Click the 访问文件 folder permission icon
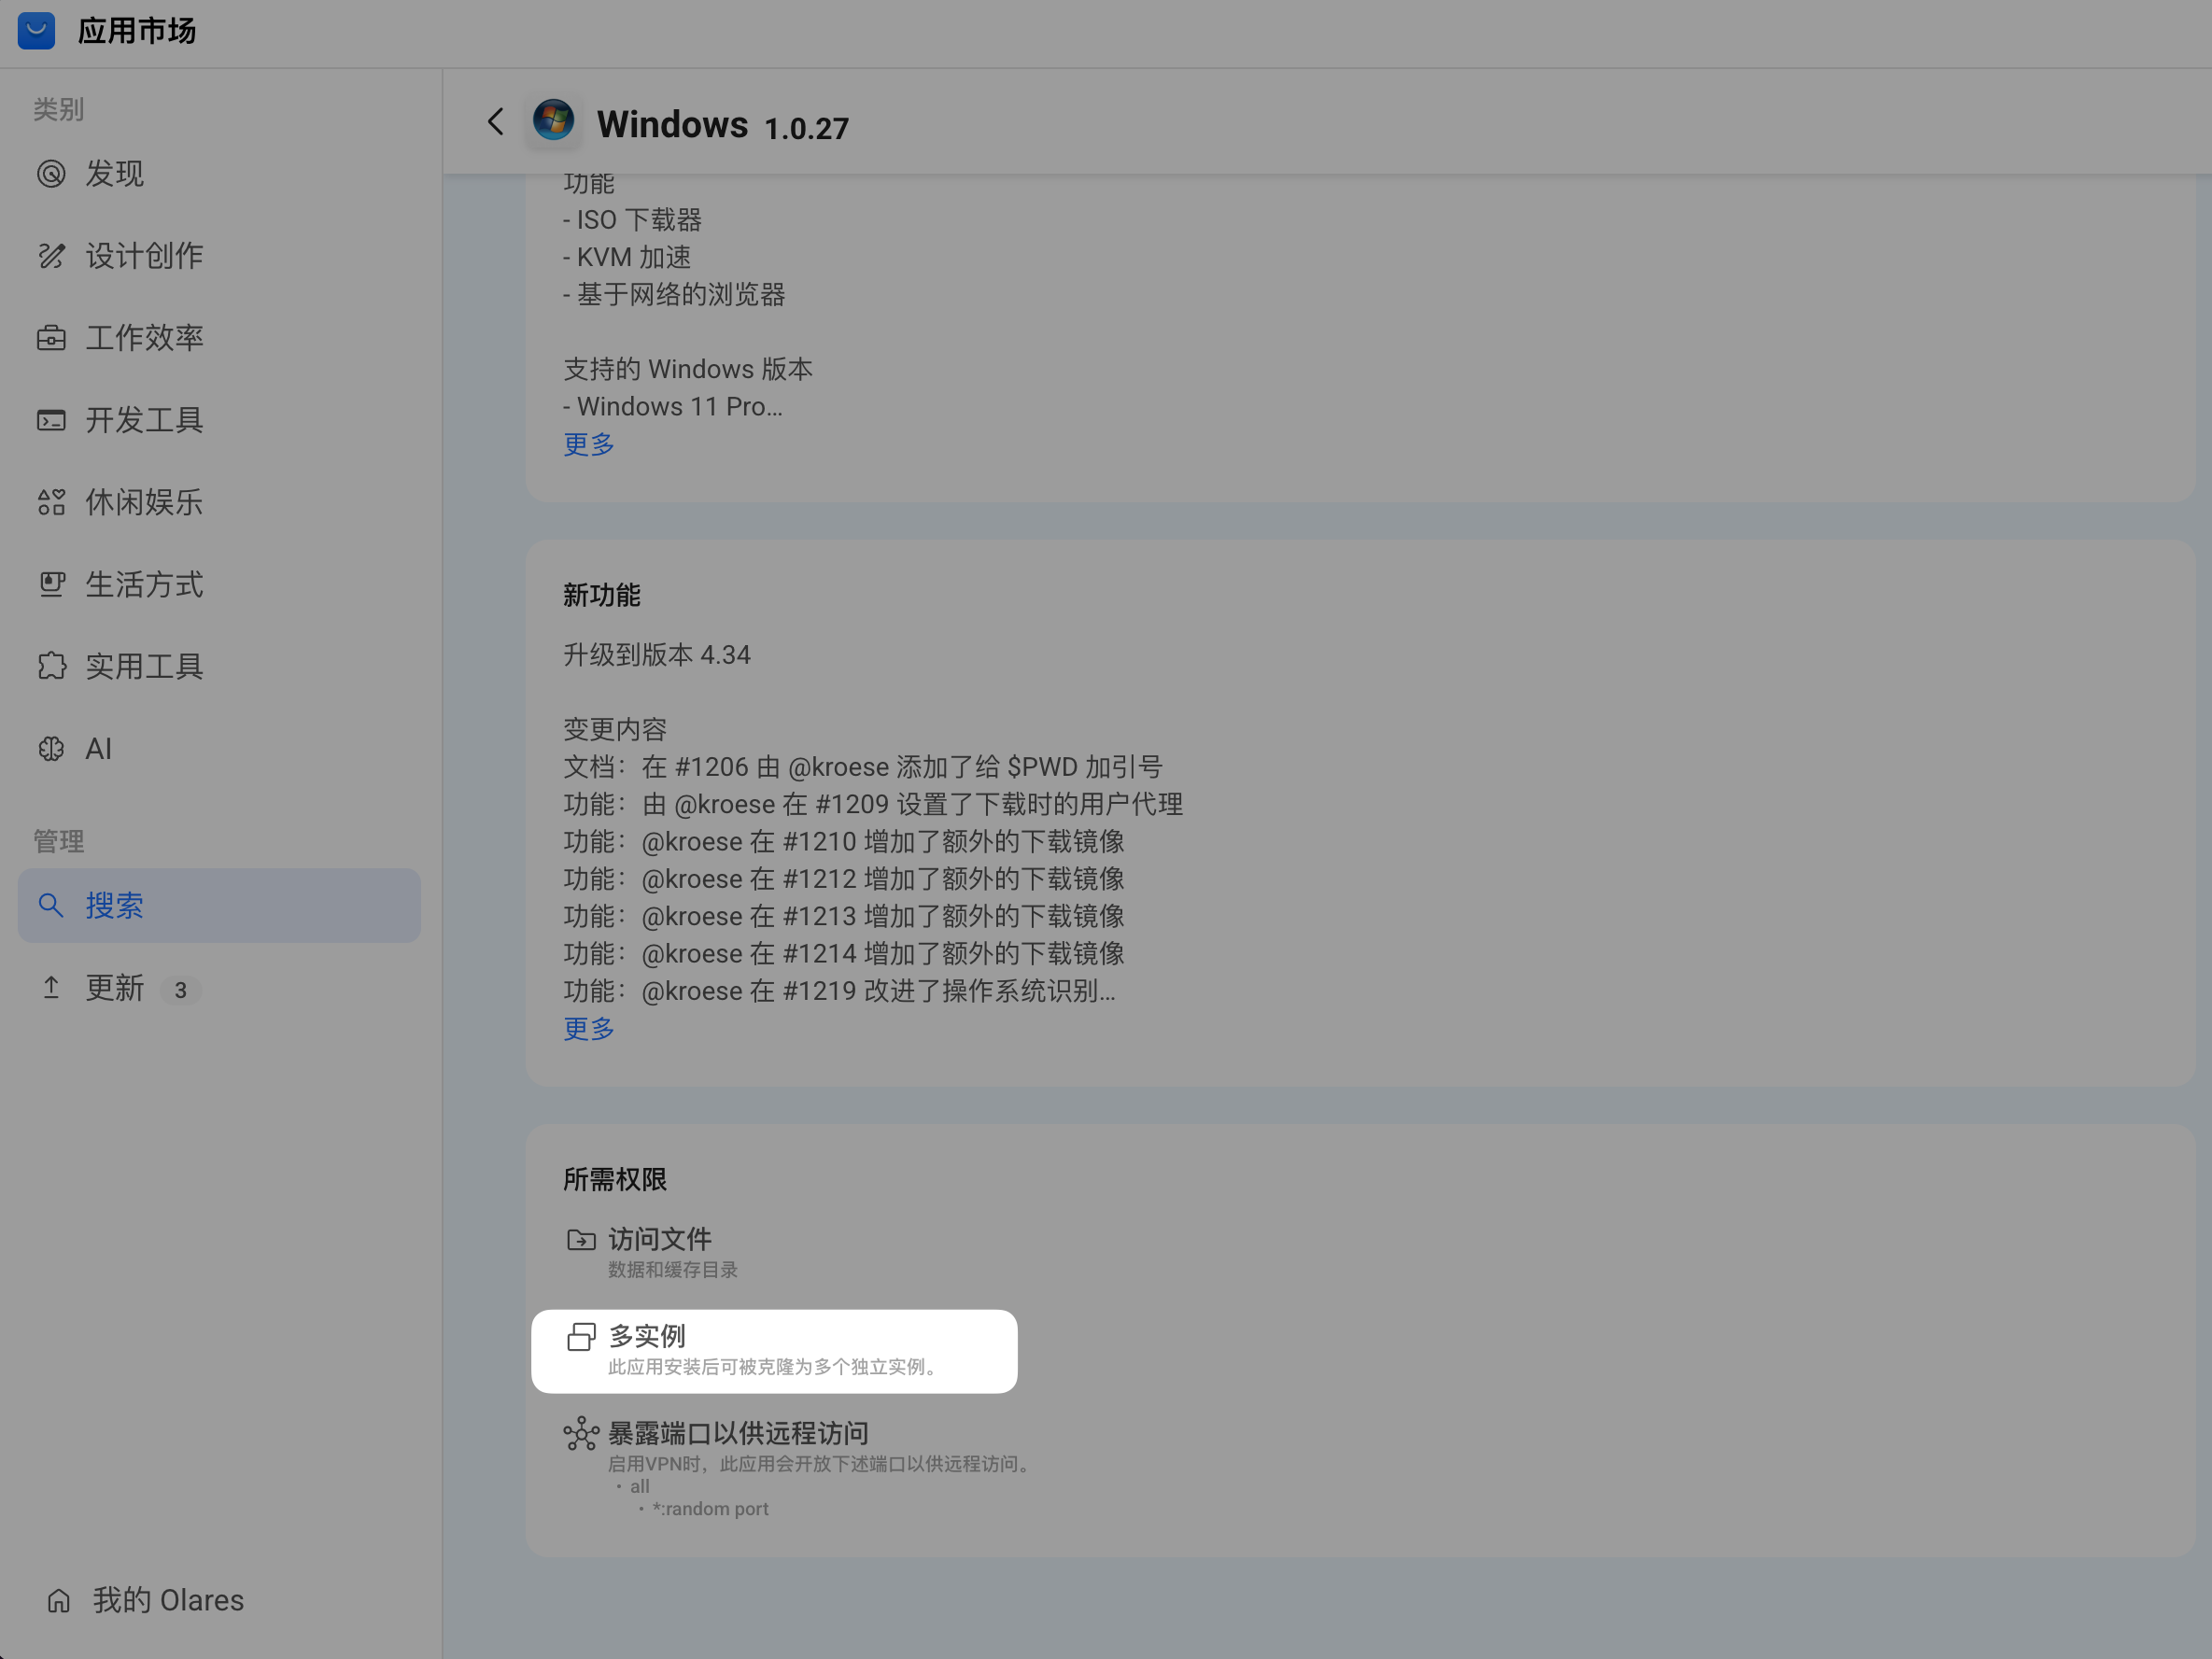 click(x=580, y=1238)
